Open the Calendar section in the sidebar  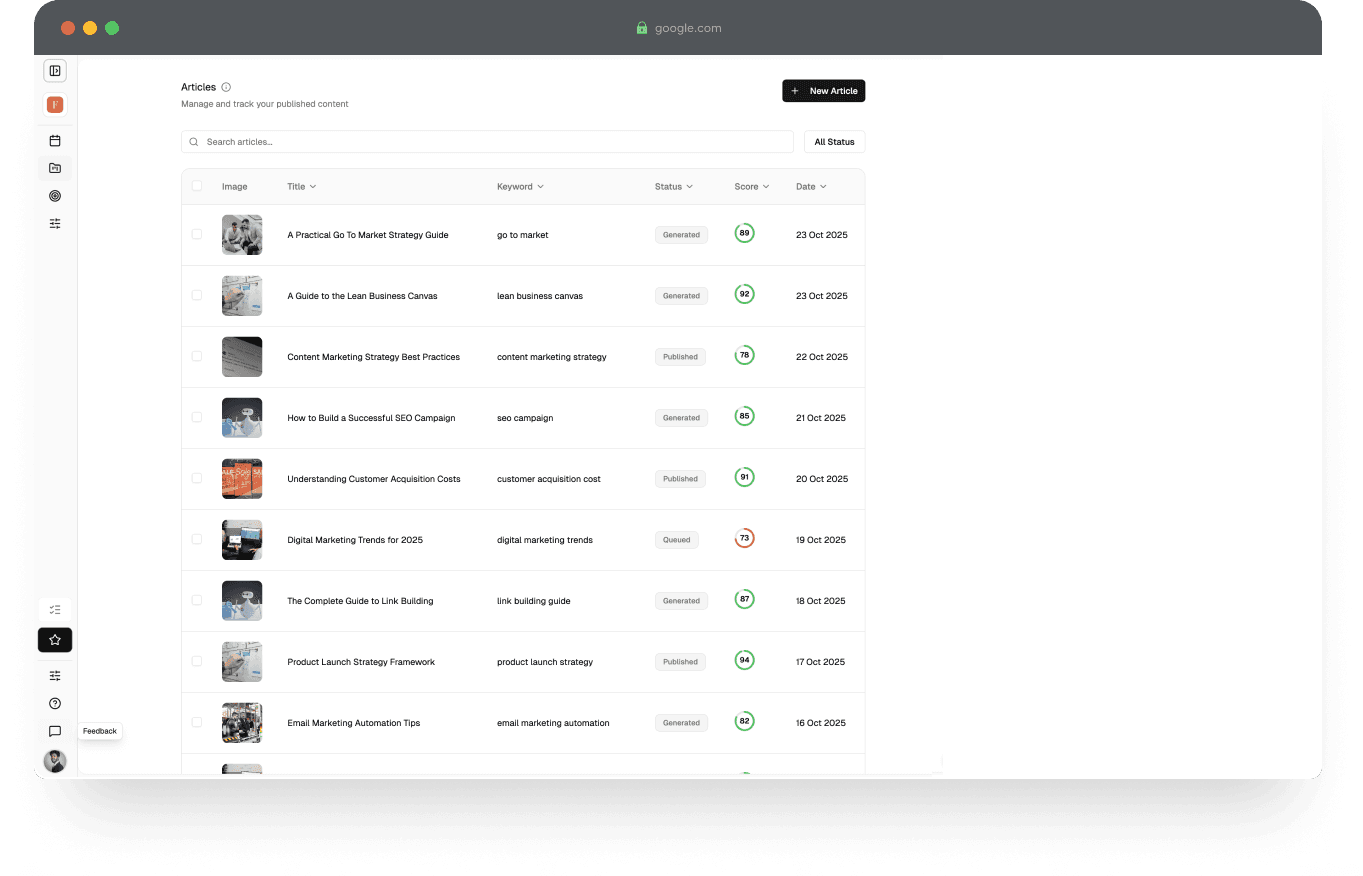[x=55, y=140]
